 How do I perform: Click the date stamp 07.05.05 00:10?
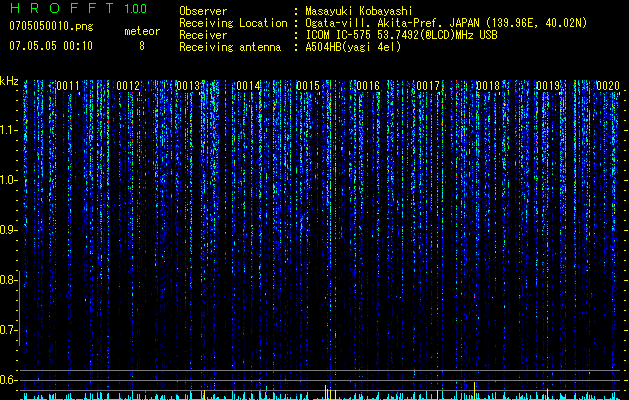coord(51,46)
